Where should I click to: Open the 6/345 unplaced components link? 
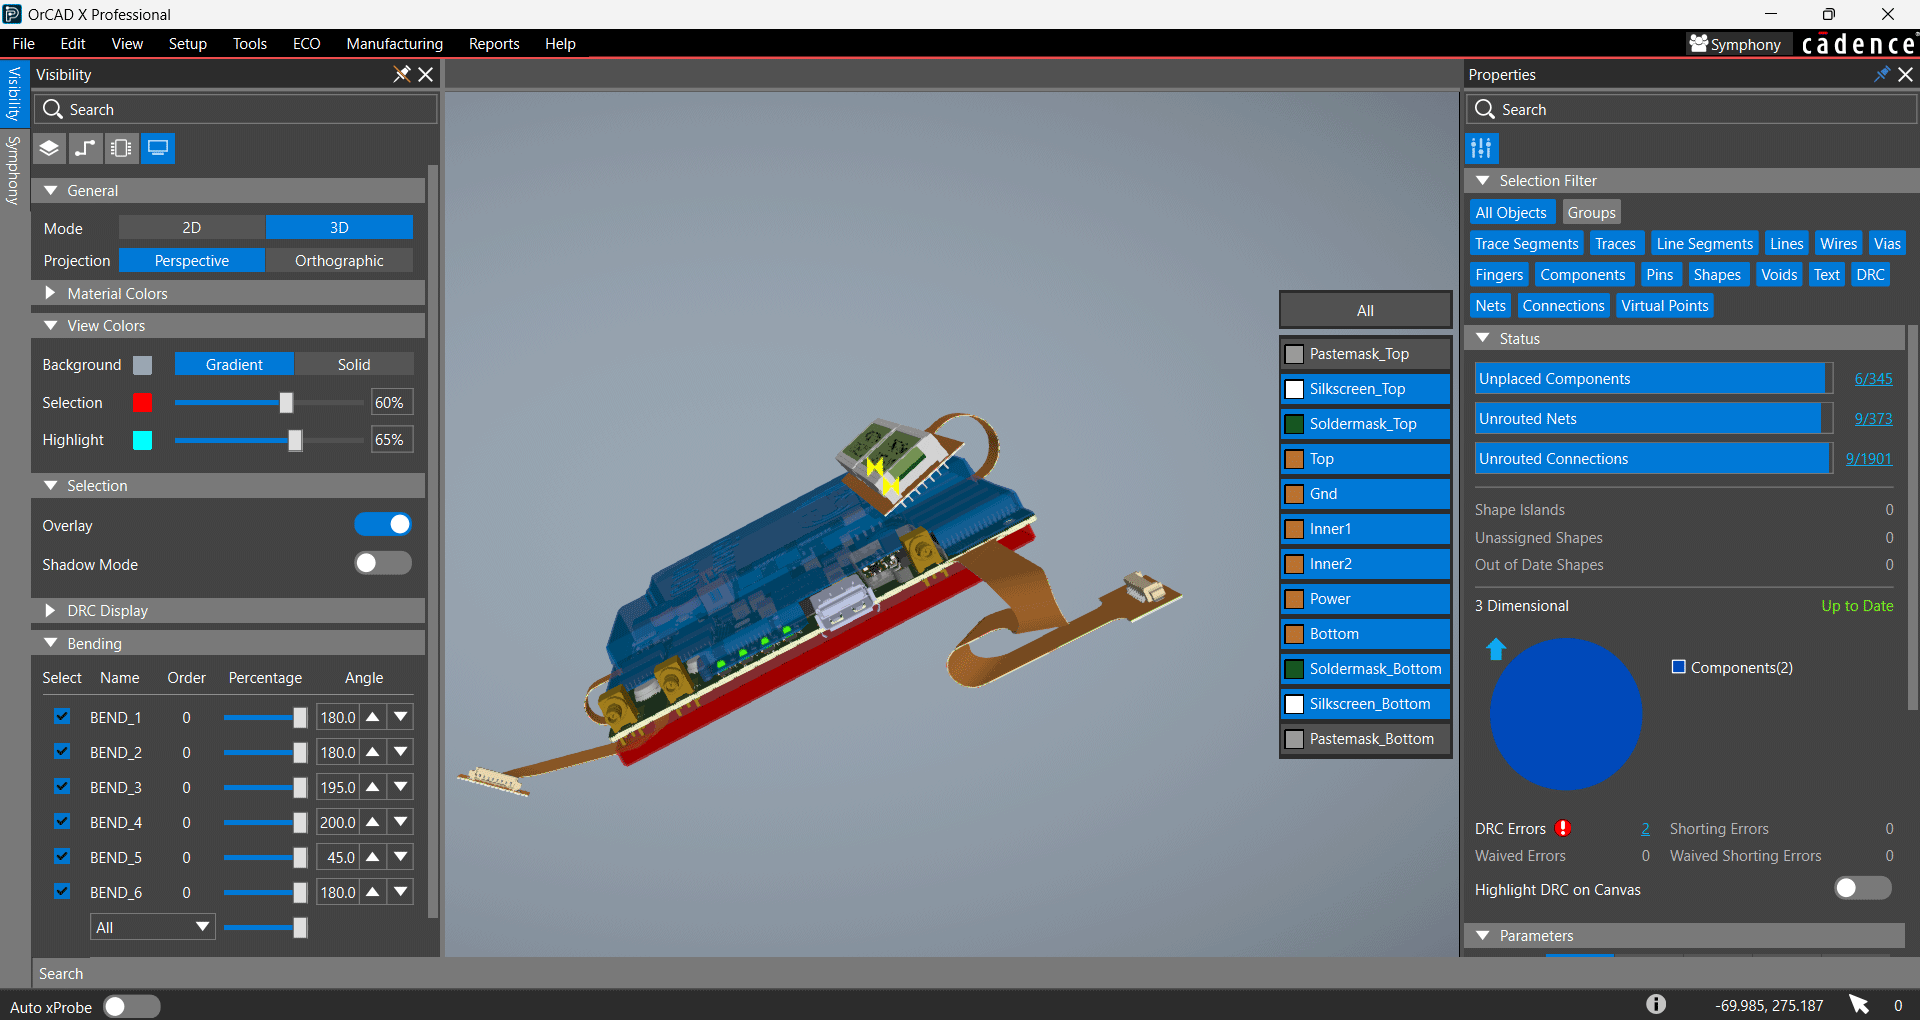(1872, 378)
